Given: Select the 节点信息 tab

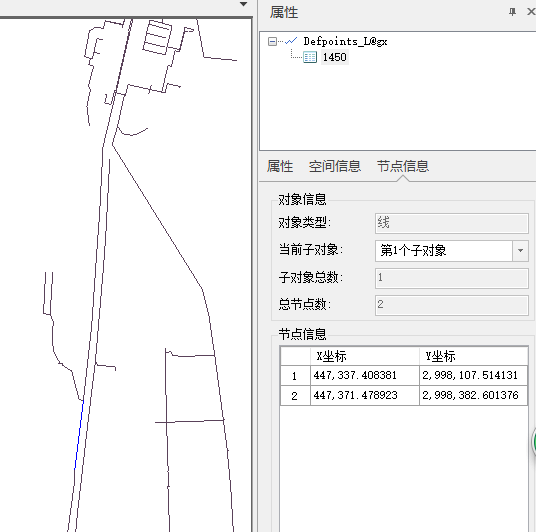Looking at the screenshot, I should [402, 167].
